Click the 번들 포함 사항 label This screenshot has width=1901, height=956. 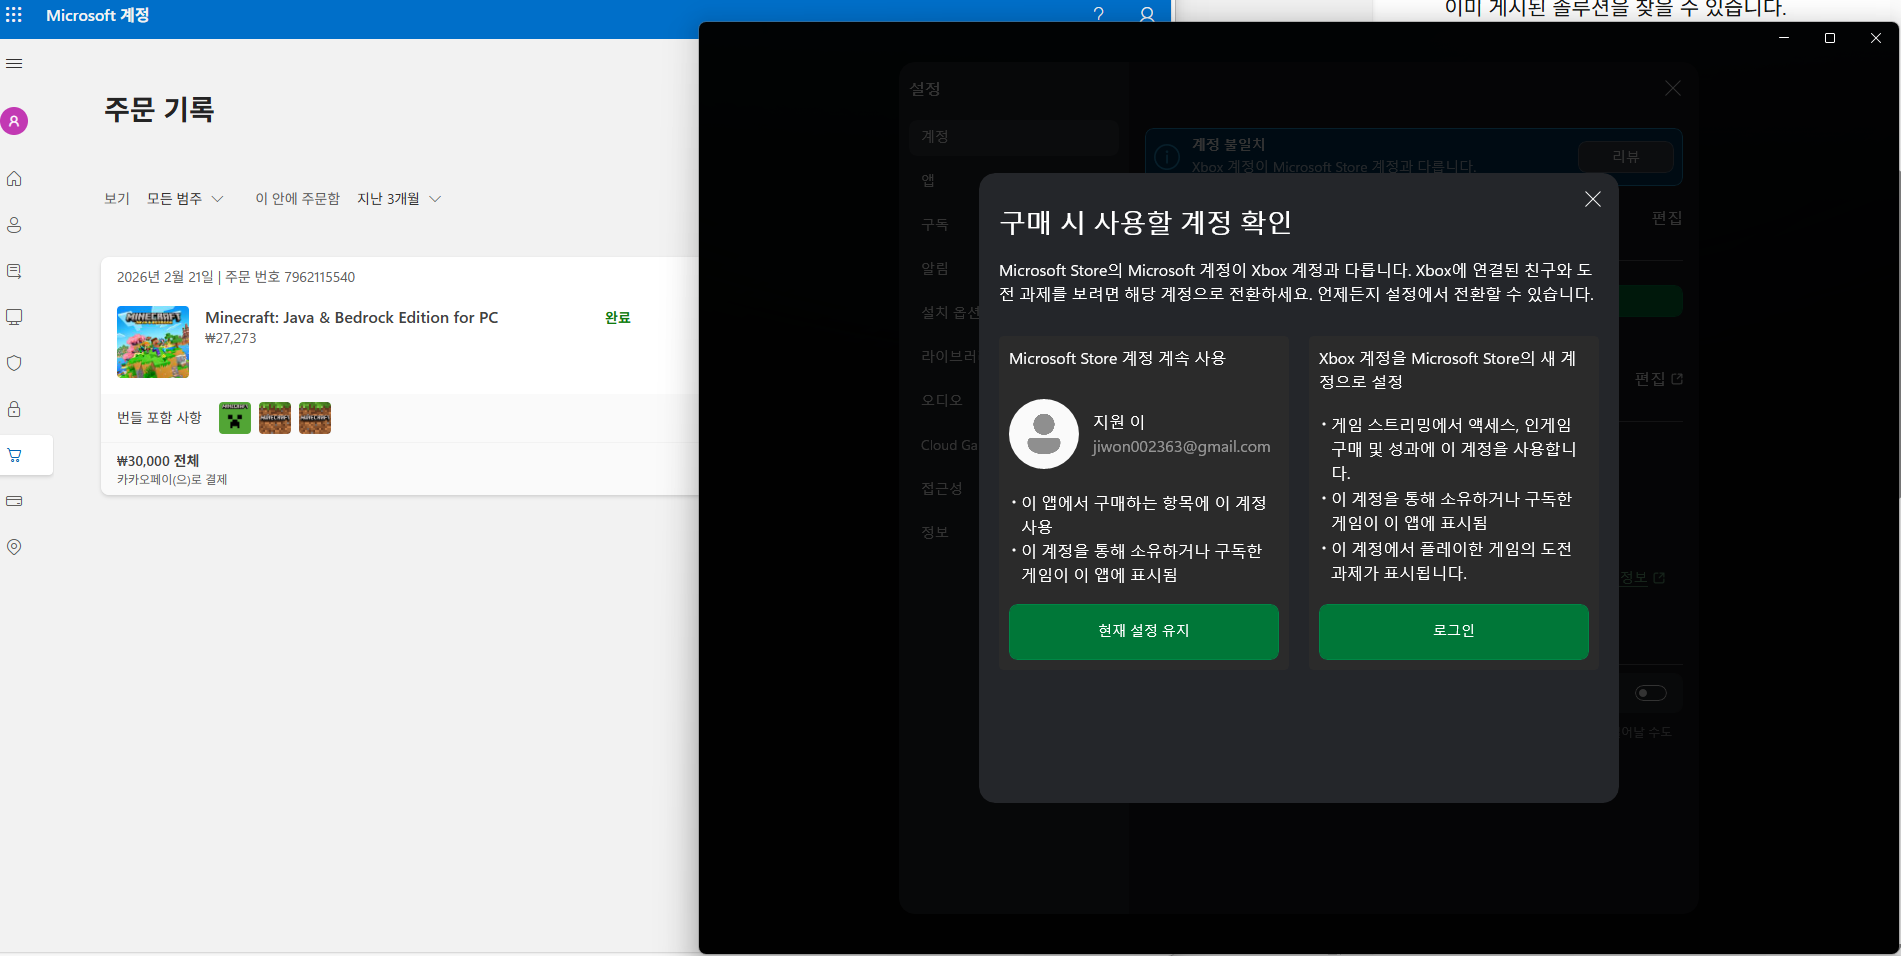click(x=159, y=417)
